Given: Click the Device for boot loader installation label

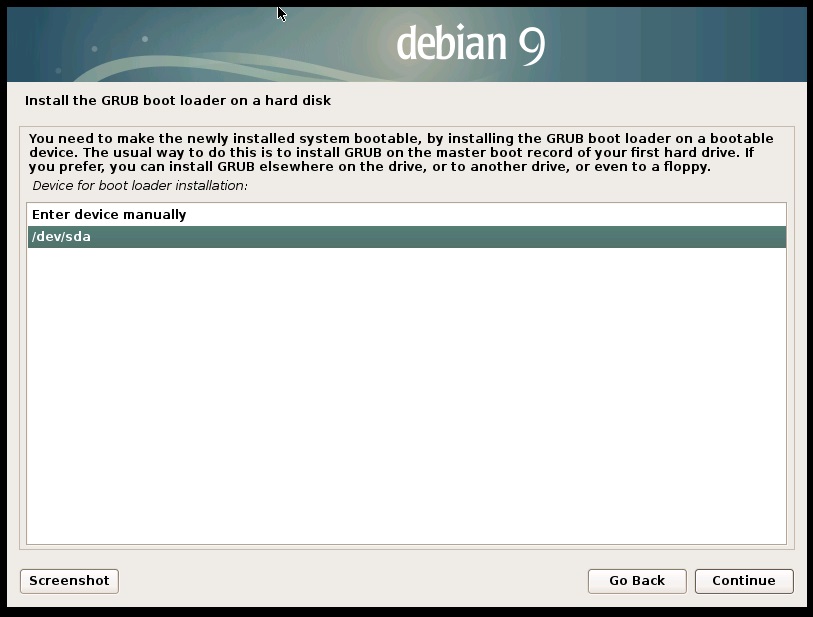Looking at the screenshot, I should [x=140, y=186].
